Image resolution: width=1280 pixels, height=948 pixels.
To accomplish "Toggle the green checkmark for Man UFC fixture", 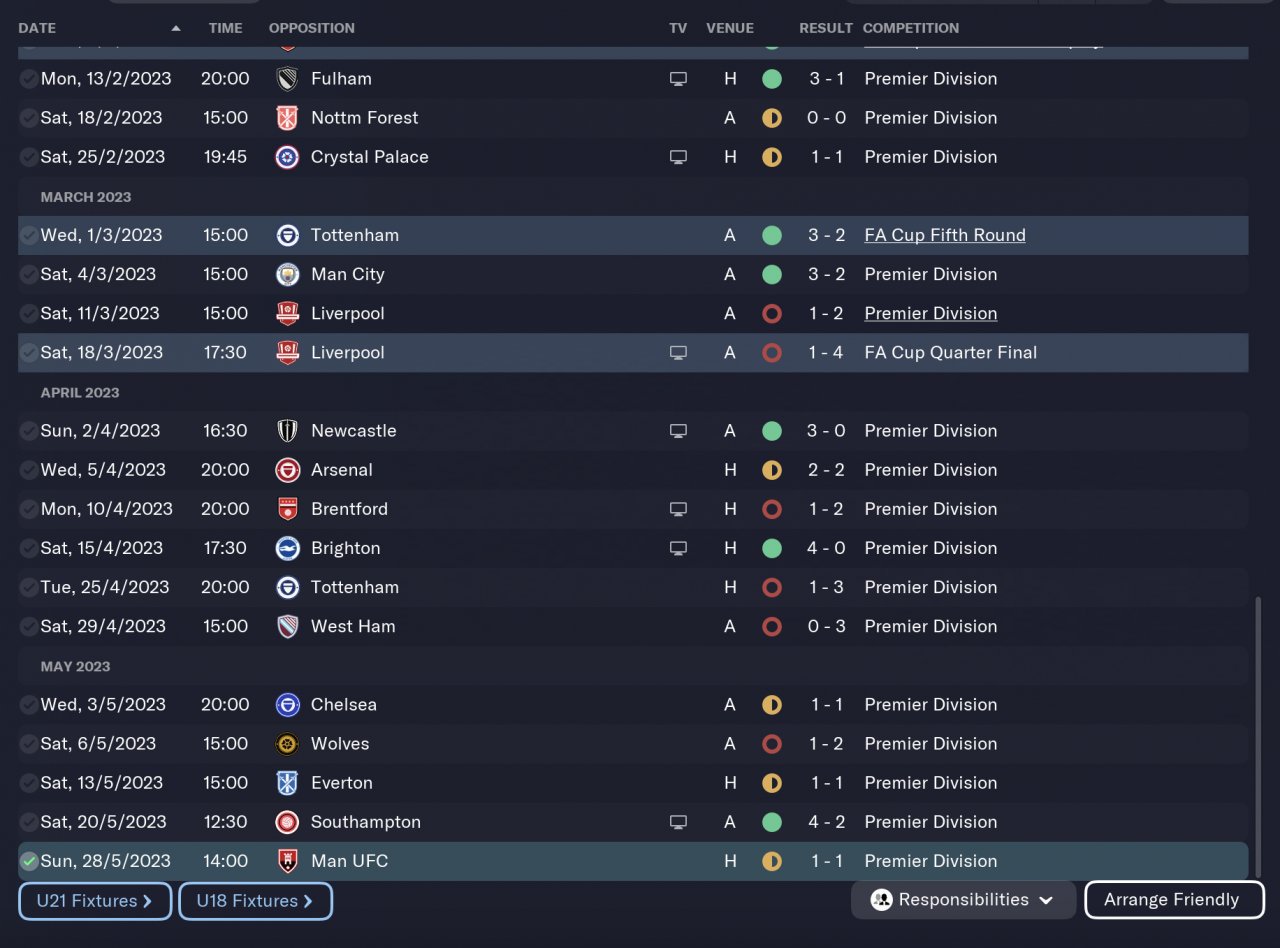I will click(29, 861).
